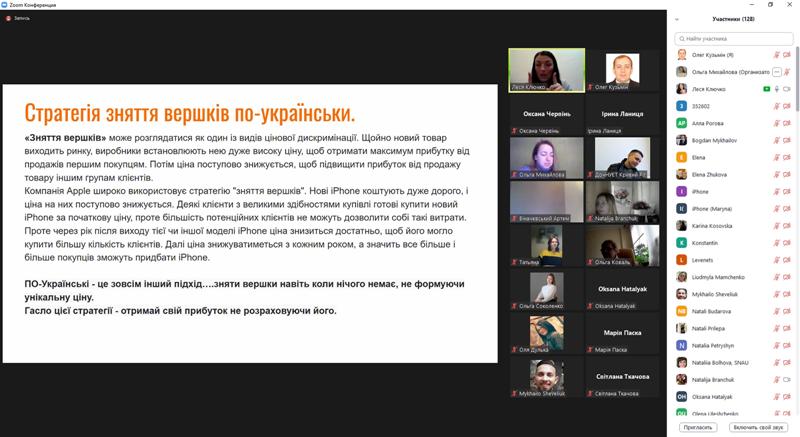This screenshot has height=437, width=800.
Task: Click the muted mic icon for Bogdan Mykhailov
Action: point(777,141)
